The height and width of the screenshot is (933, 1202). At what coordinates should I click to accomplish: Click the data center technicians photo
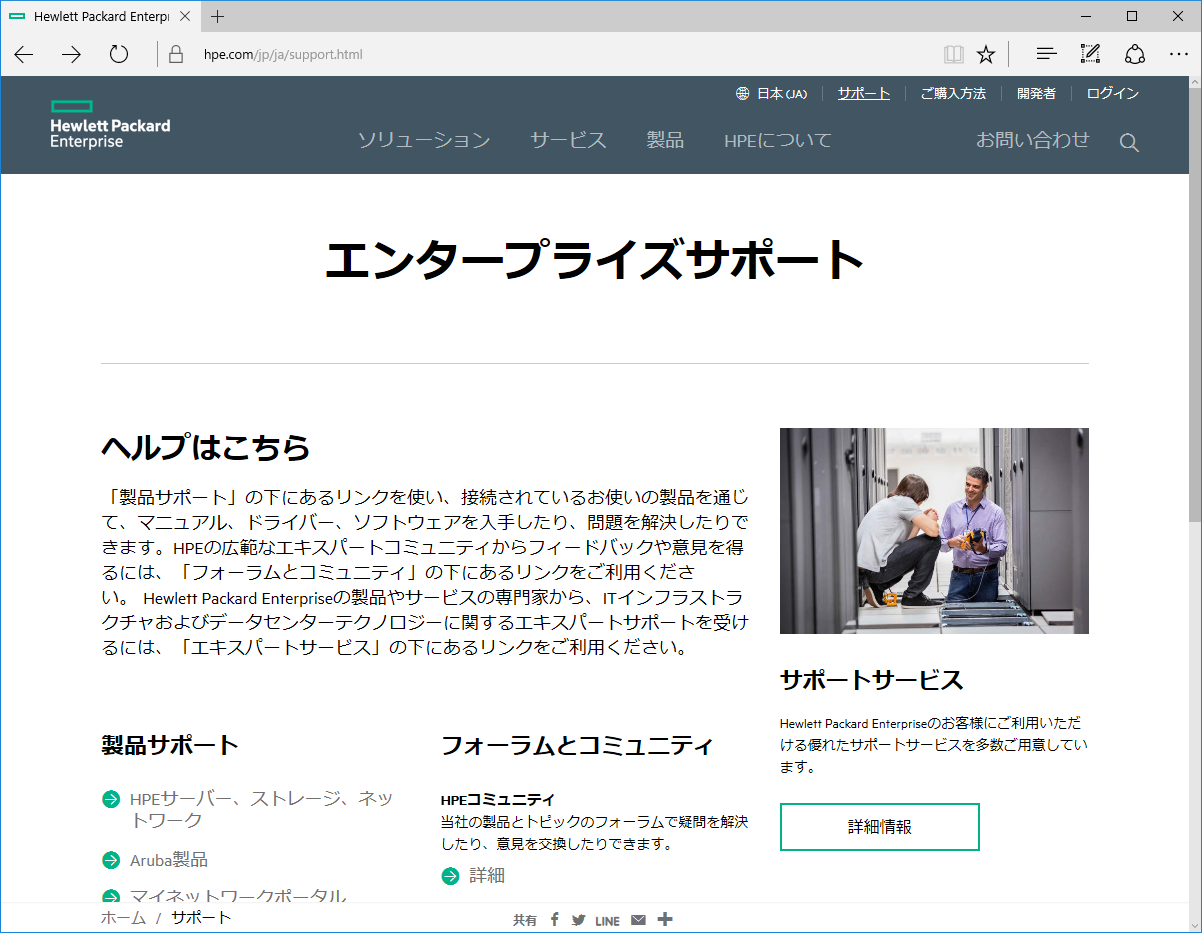coord(934,531)
